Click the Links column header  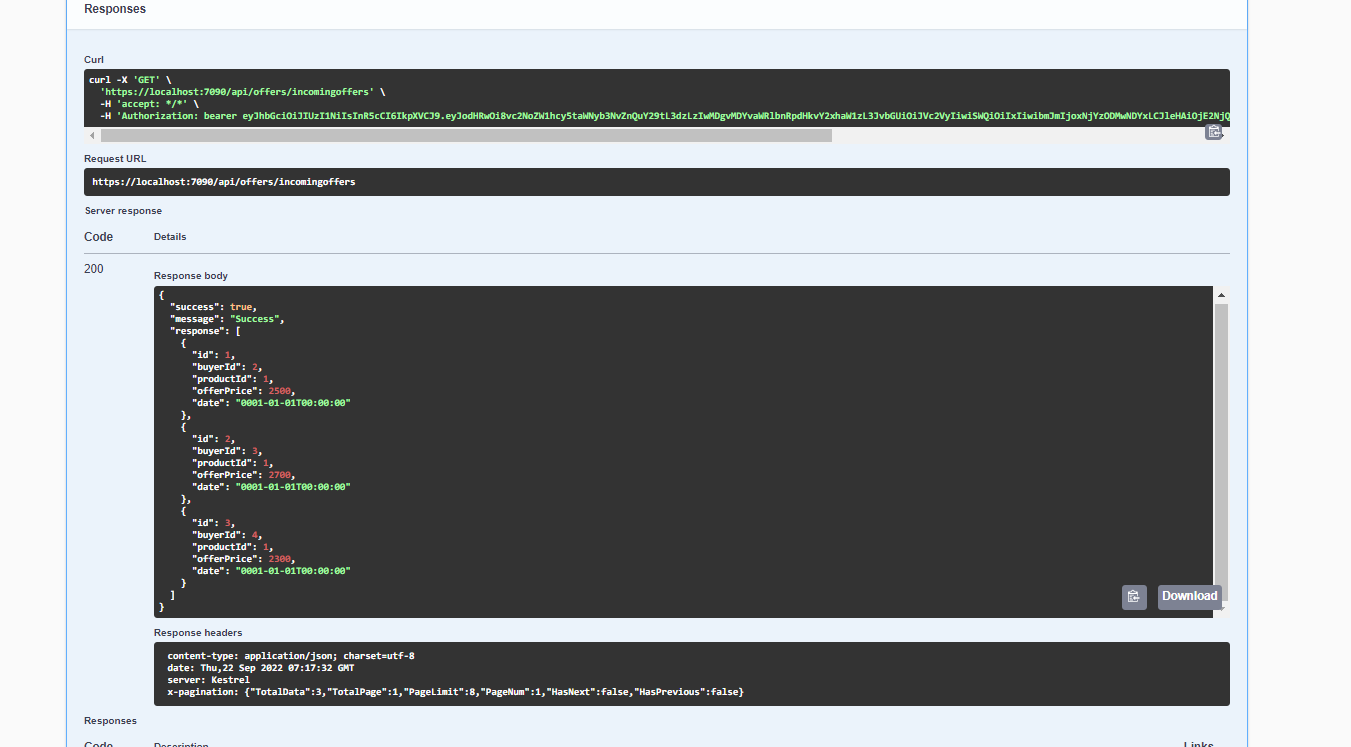(1197, 744)
